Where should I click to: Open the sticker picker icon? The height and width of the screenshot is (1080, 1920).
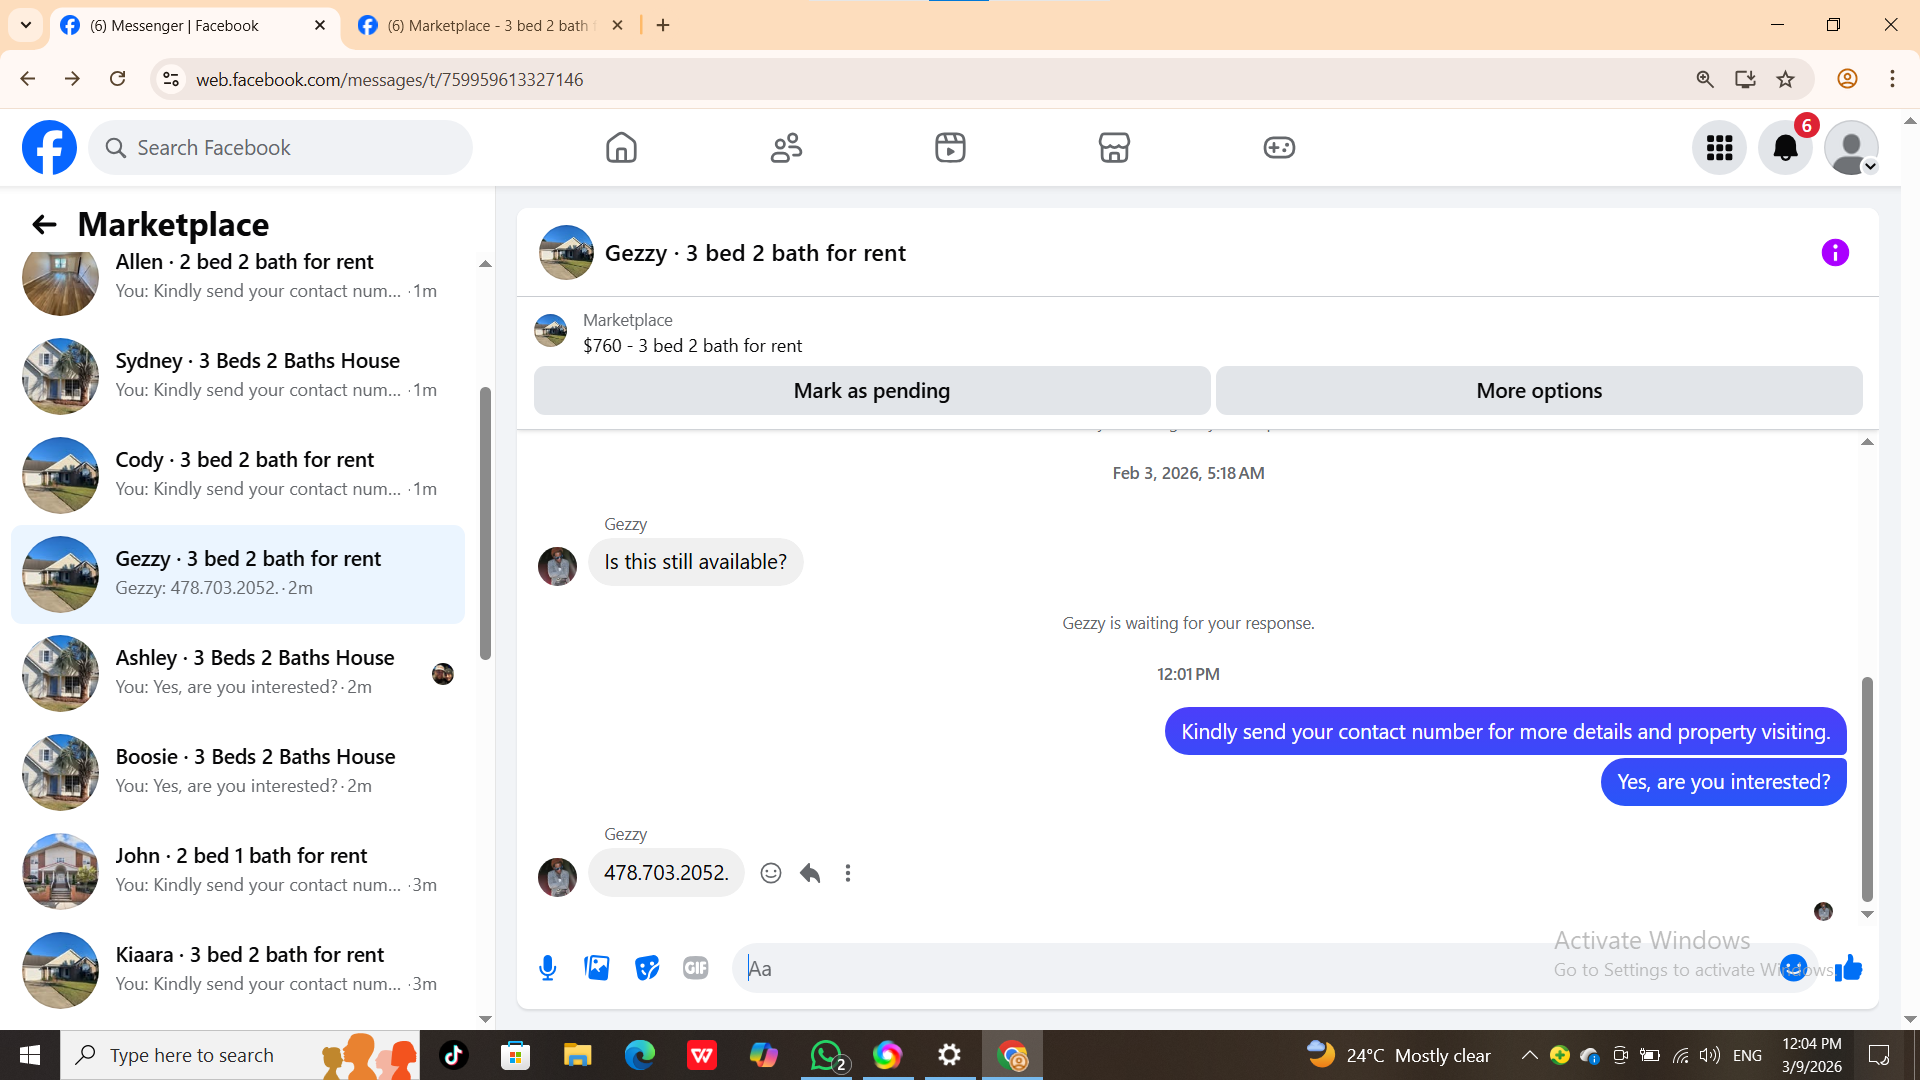pos(647,968)
